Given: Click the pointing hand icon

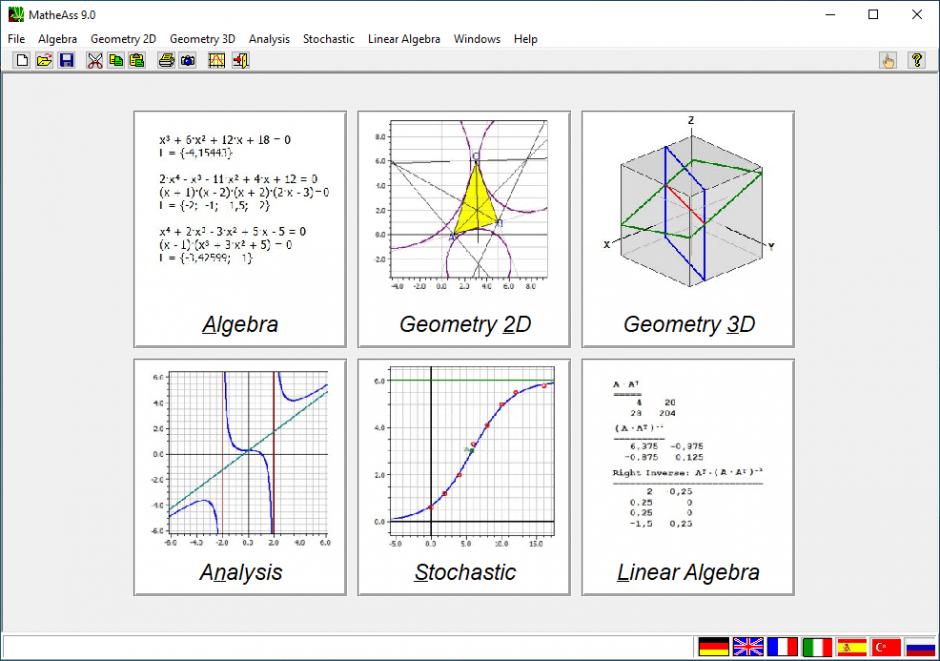Looking at the screenshot, I should (888, 60).
